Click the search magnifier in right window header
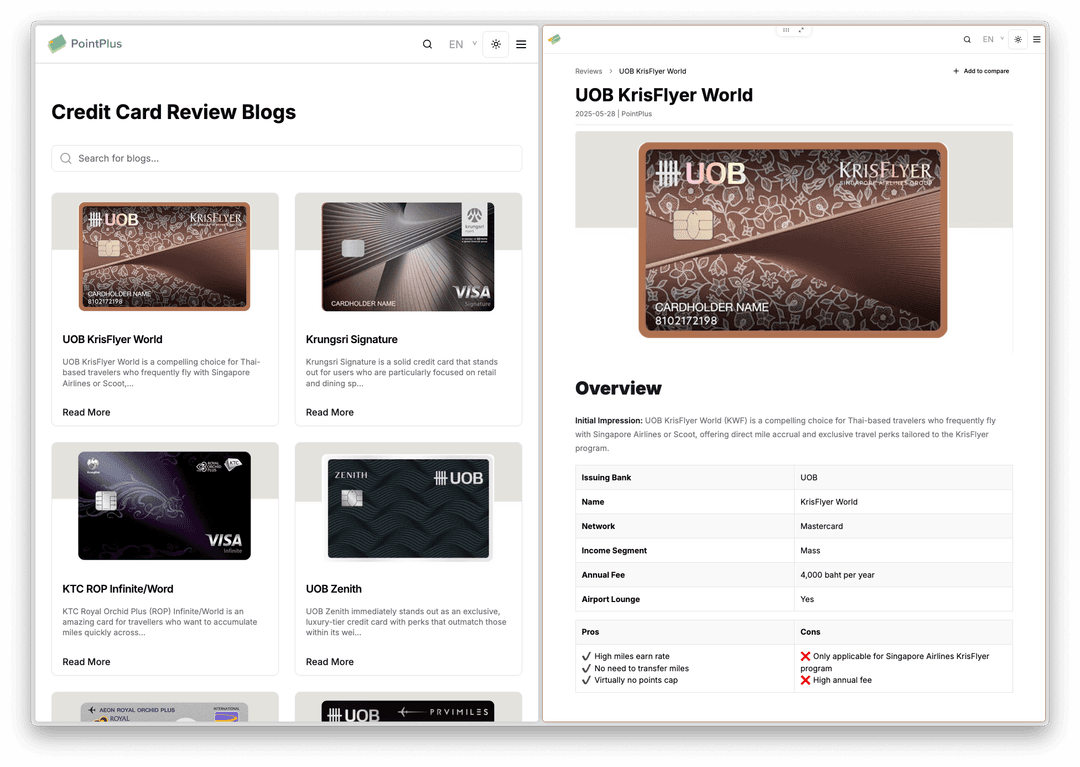The height and width of the screenshot is (767, 1080). click(x=967, y=40)
